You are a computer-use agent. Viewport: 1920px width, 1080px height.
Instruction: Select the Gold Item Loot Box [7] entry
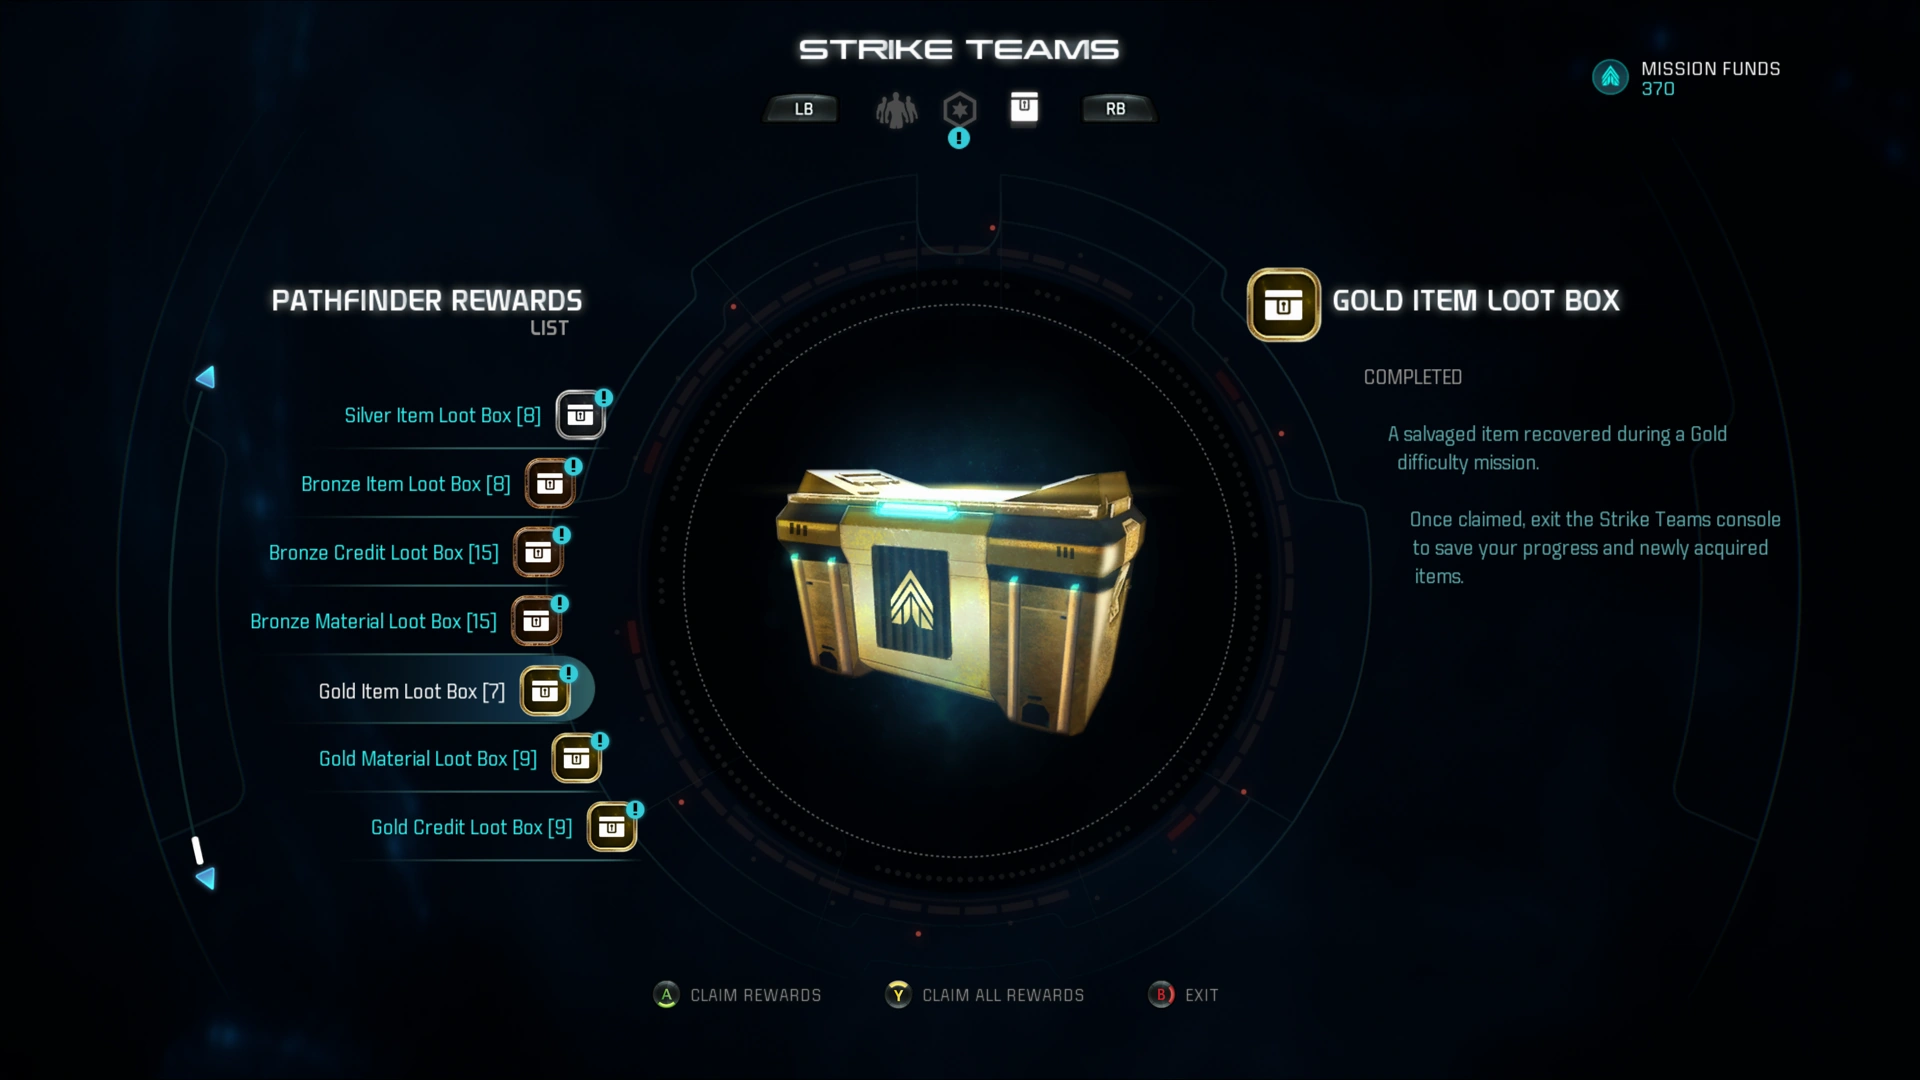tap(440, 691)
